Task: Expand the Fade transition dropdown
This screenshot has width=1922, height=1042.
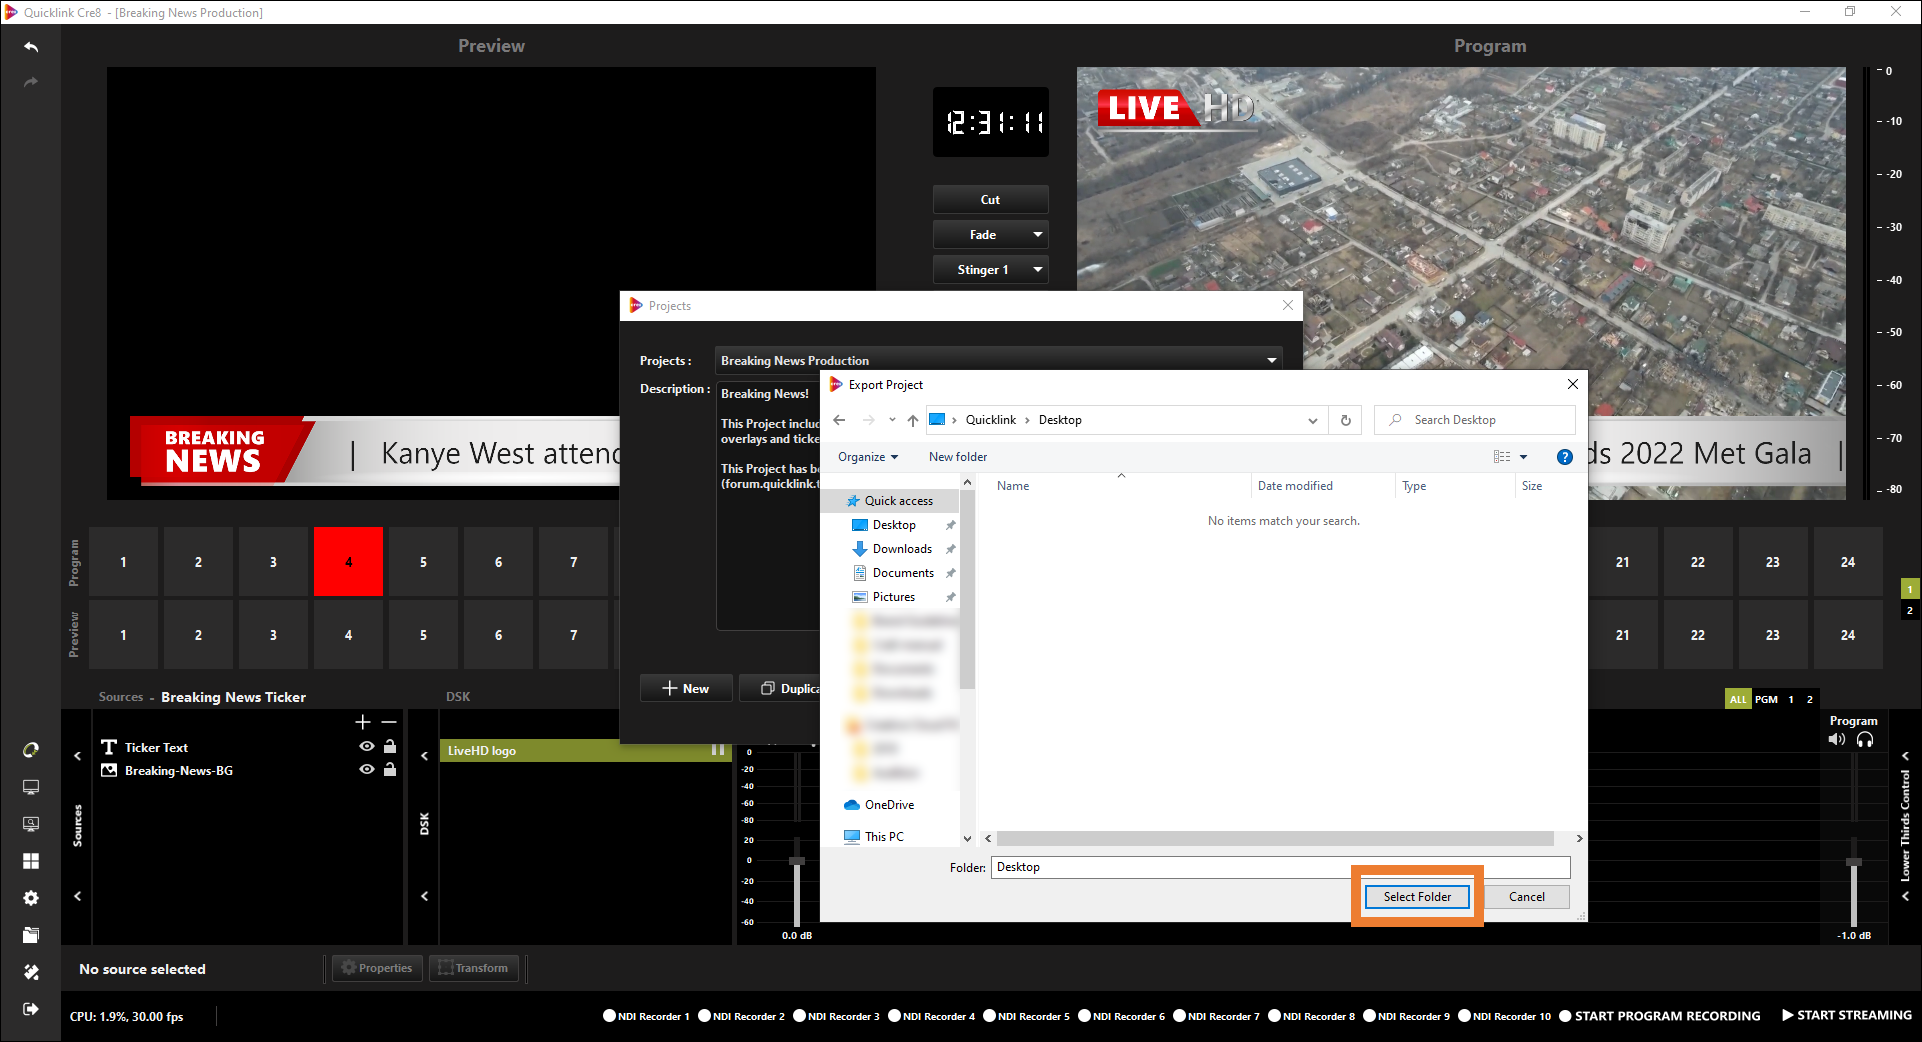Action: coord(1038,235)
